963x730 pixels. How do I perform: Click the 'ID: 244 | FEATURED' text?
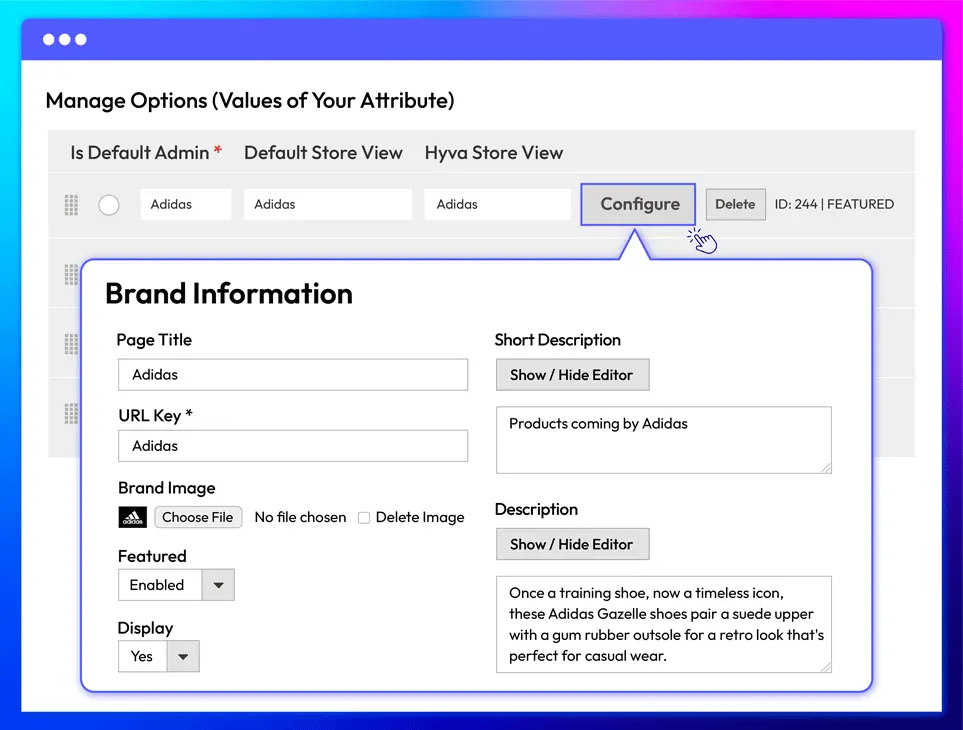[x=834, y=204]
